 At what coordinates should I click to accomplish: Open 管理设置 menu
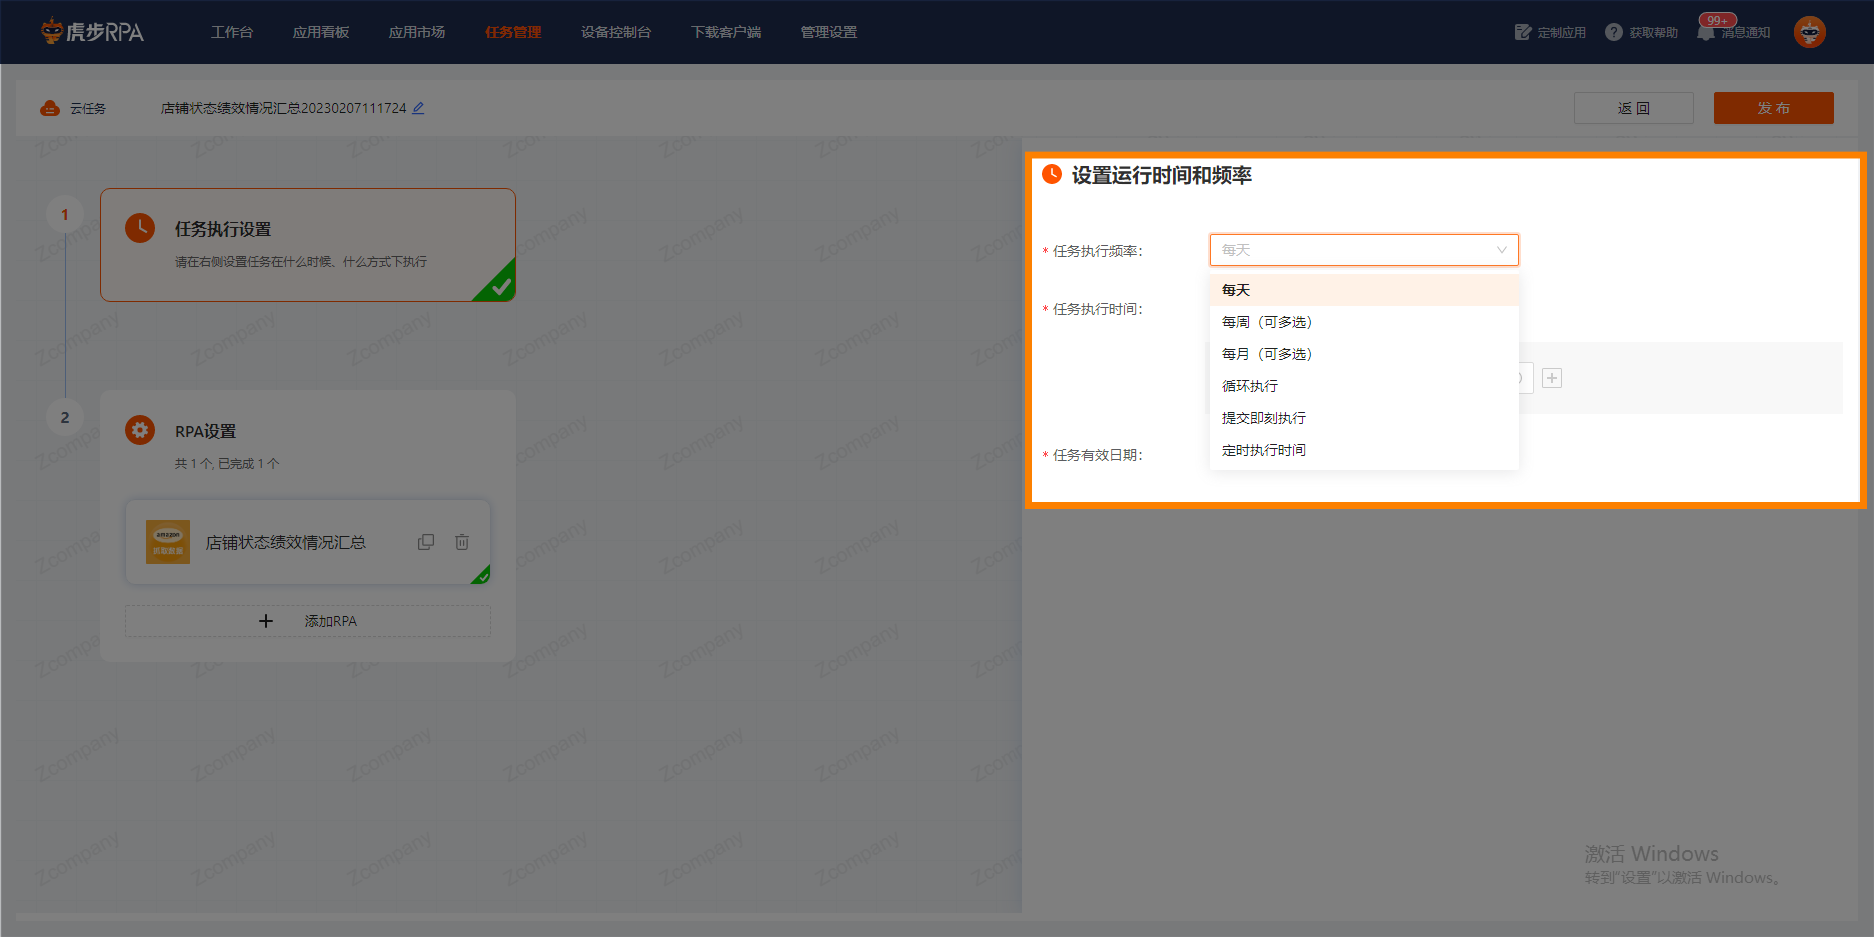(x=829, y=32)
